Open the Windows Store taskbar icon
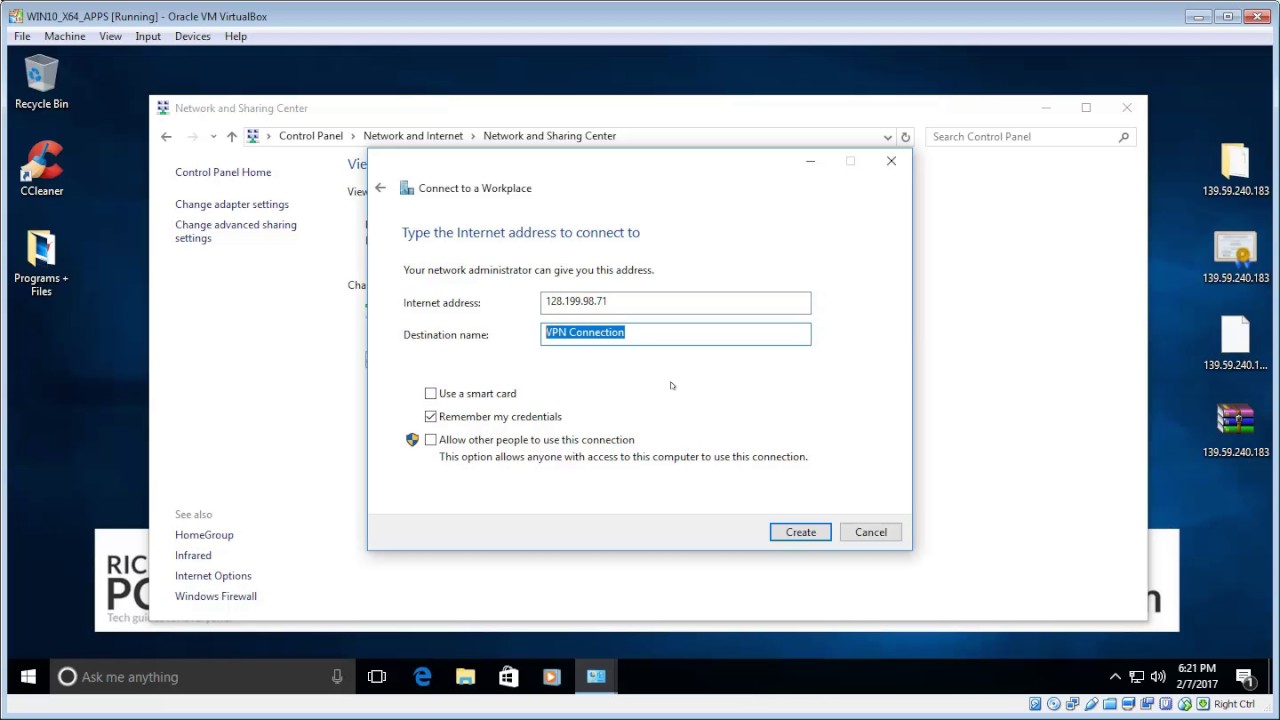 click(x=508, y=677)
